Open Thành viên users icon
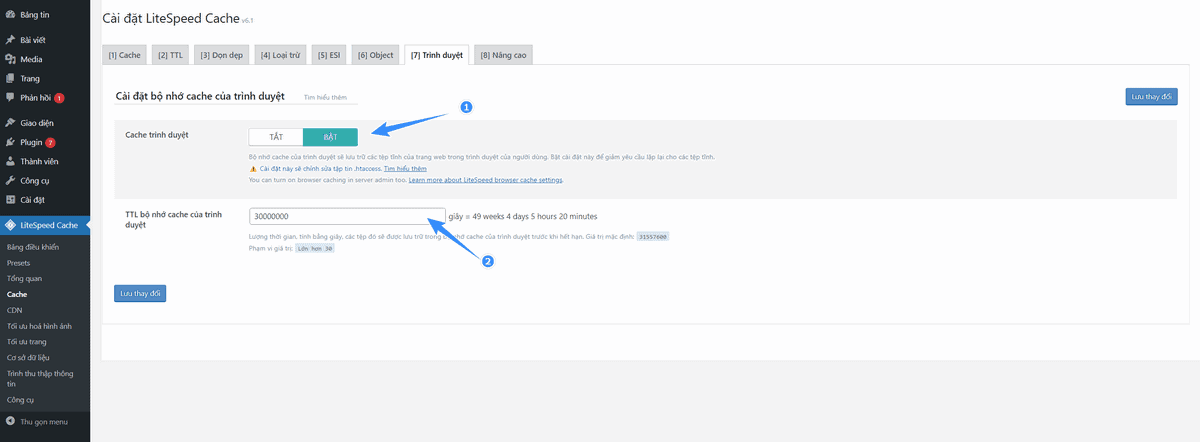 tap(10, 161)
